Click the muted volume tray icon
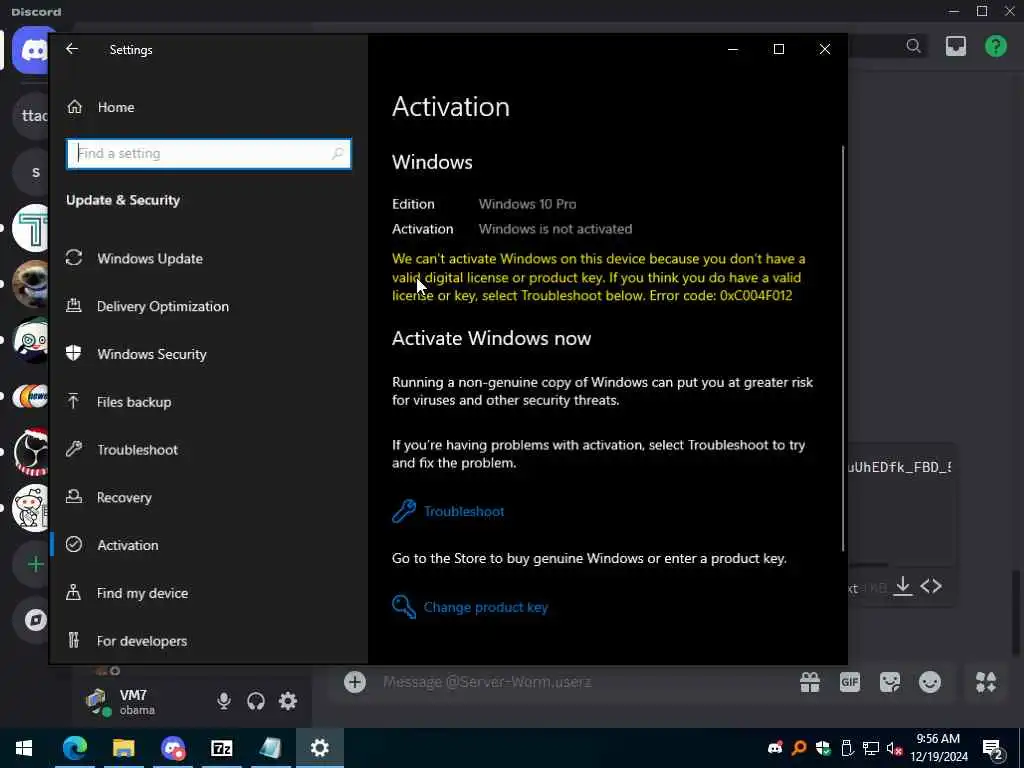Screen dimensions: 1024x768 tap(895, 748)
